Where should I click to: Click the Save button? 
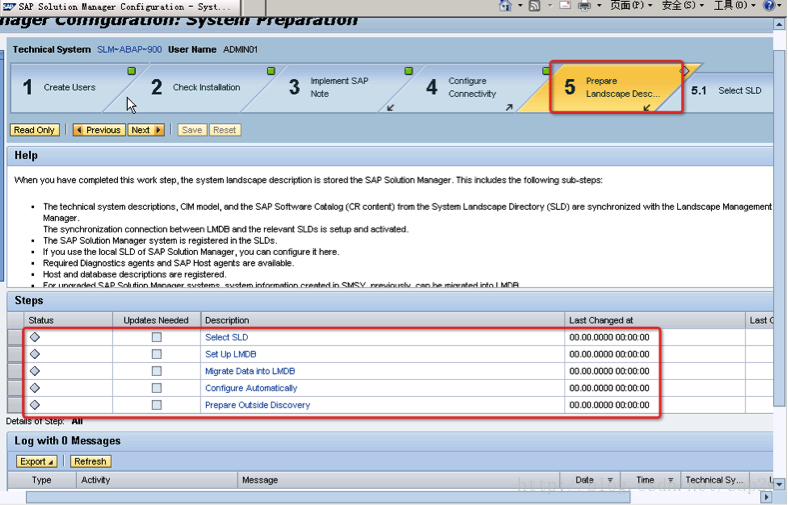pos(192,130)
